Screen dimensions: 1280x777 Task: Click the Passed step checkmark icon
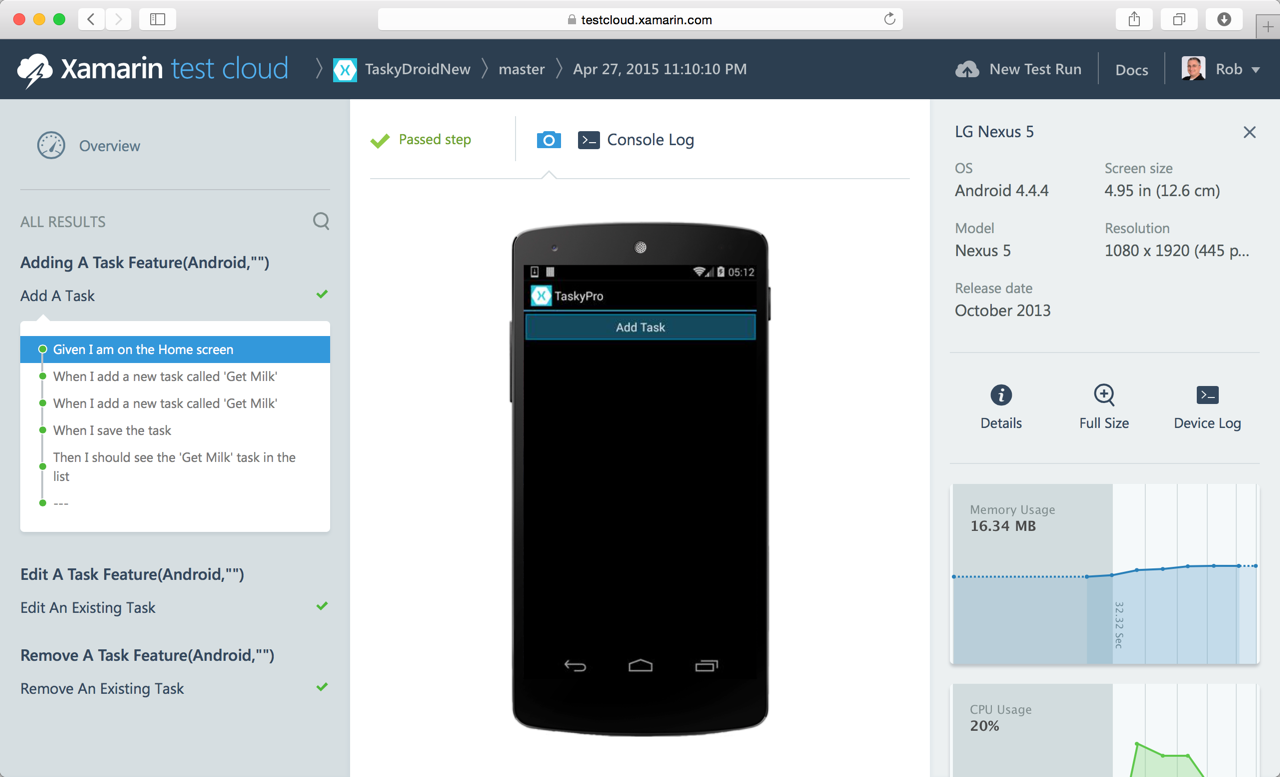[x=380, y=141]
